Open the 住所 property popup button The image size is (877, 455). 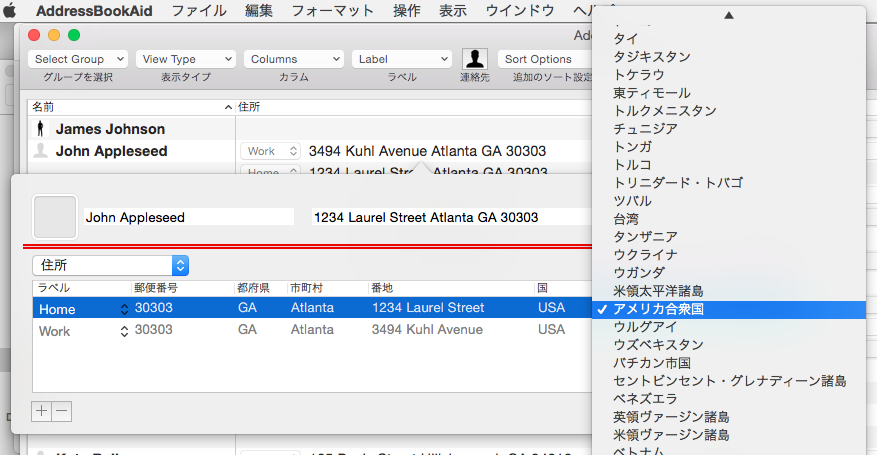(x=111, y=266)
